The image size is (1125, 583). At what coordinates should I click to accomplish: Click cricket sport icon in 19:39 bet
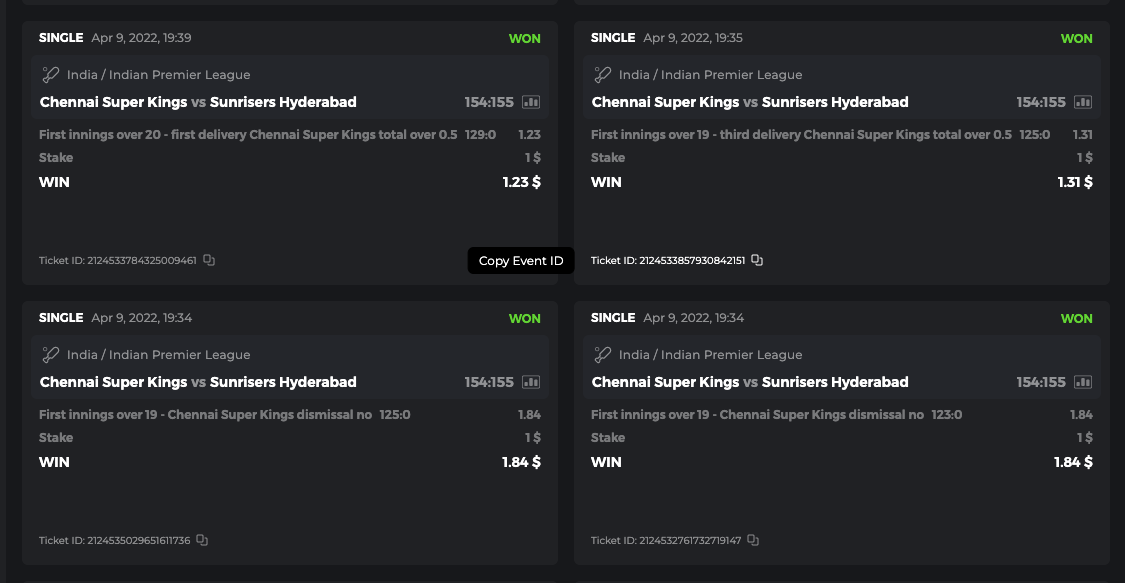[x=51, y=74]
